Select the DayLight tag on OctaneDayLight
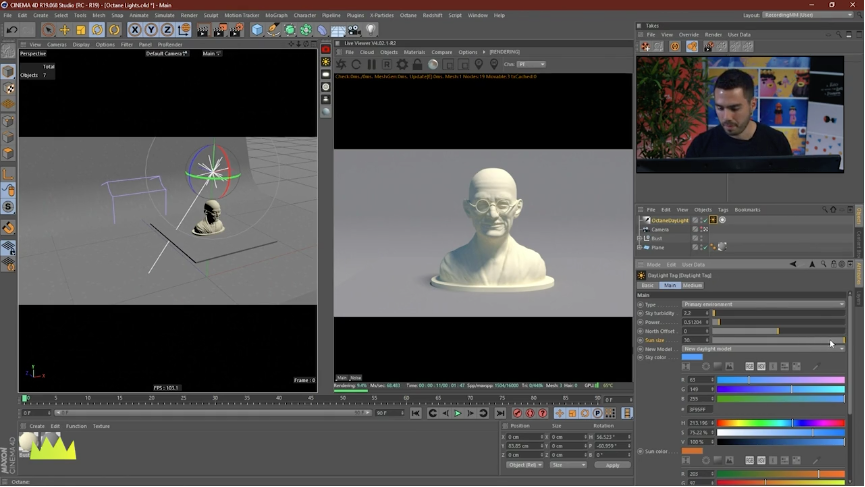865x487 pixels. 713,220
